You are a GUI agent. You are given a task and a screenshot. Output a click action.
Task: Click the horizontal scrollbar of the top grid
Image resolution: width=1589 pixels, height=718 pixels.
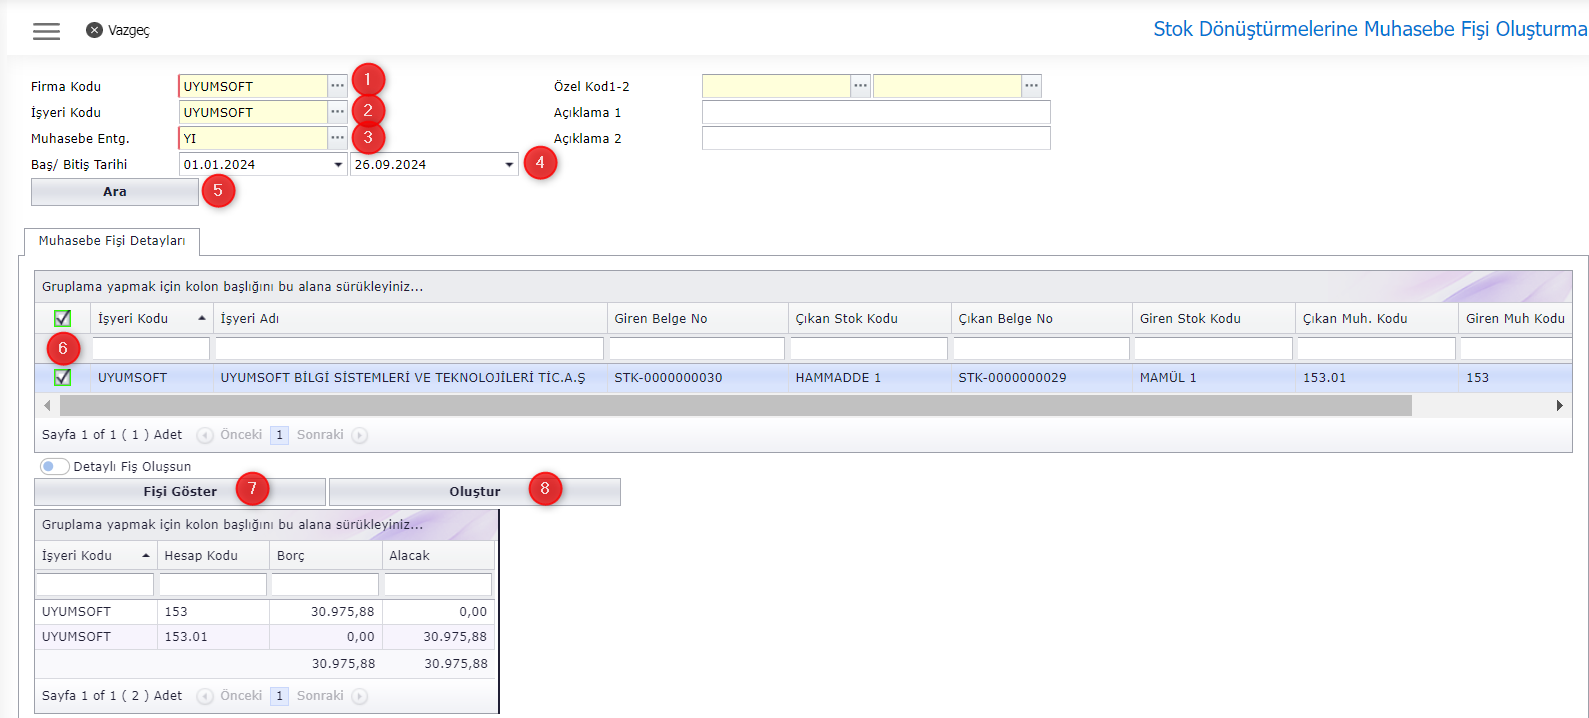pos(736,406)
